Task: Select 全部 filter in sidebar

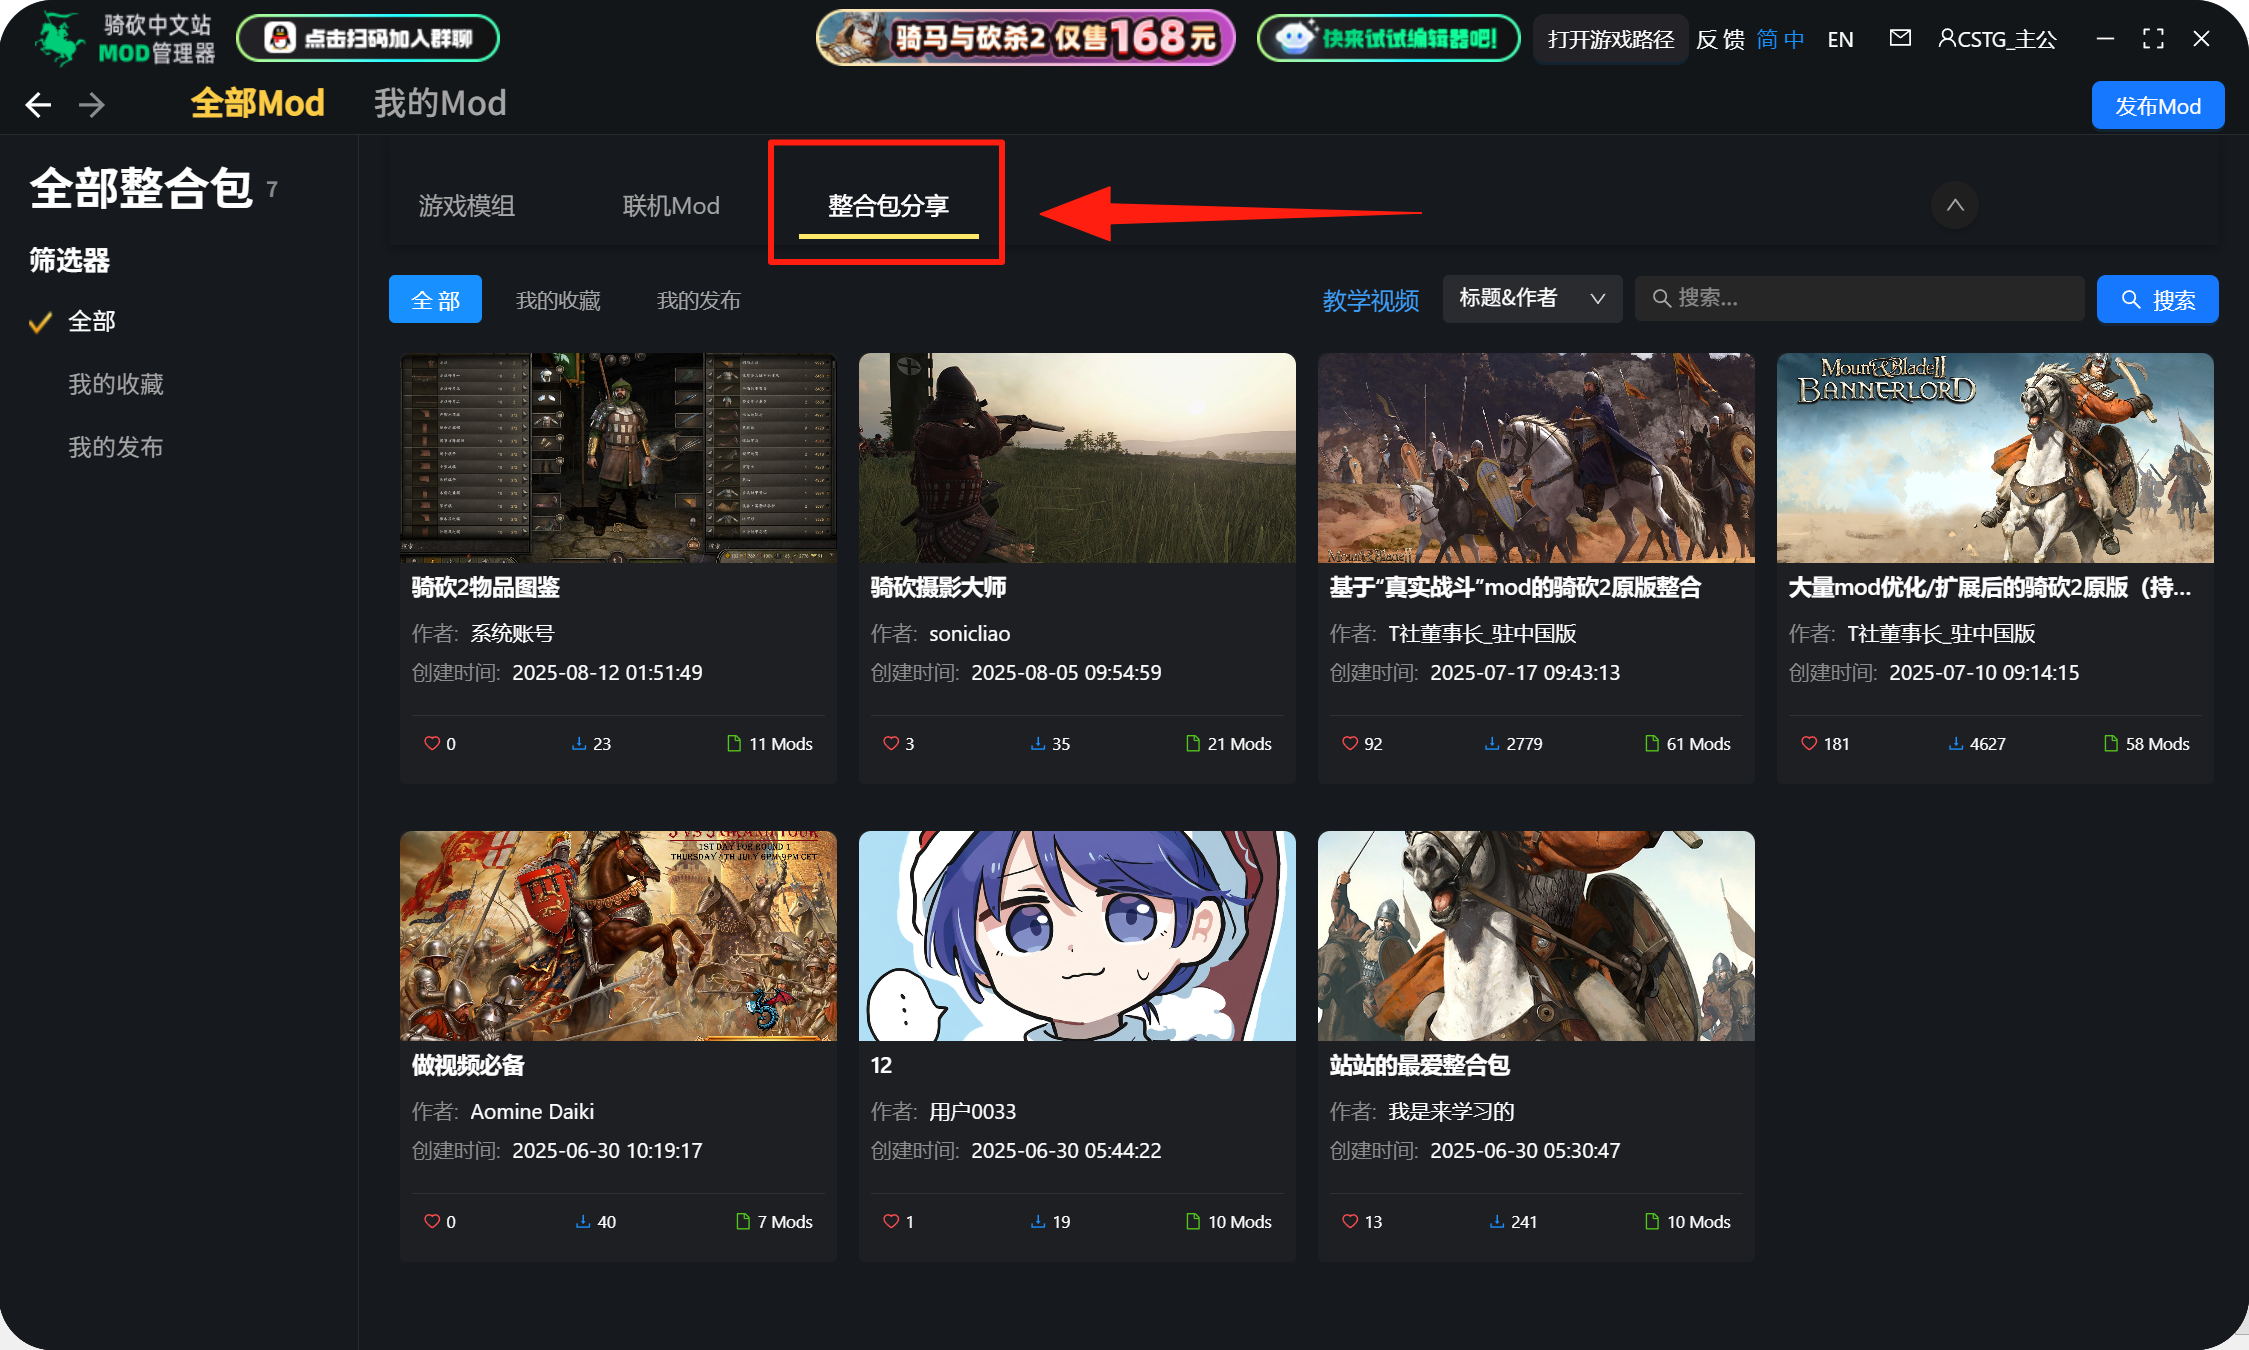Action: tap(91, 322)
